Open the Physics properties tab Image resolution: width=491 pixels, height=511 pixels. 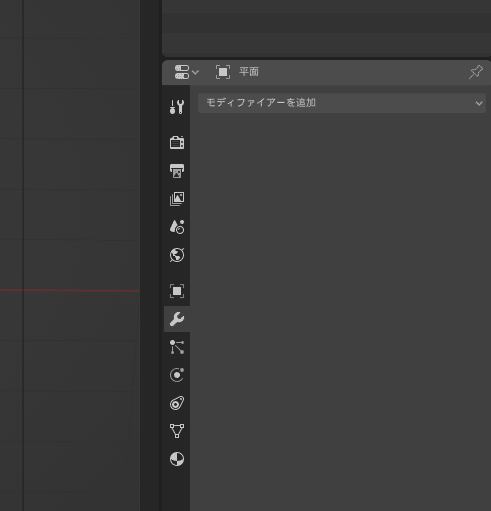tap(177, 375)
